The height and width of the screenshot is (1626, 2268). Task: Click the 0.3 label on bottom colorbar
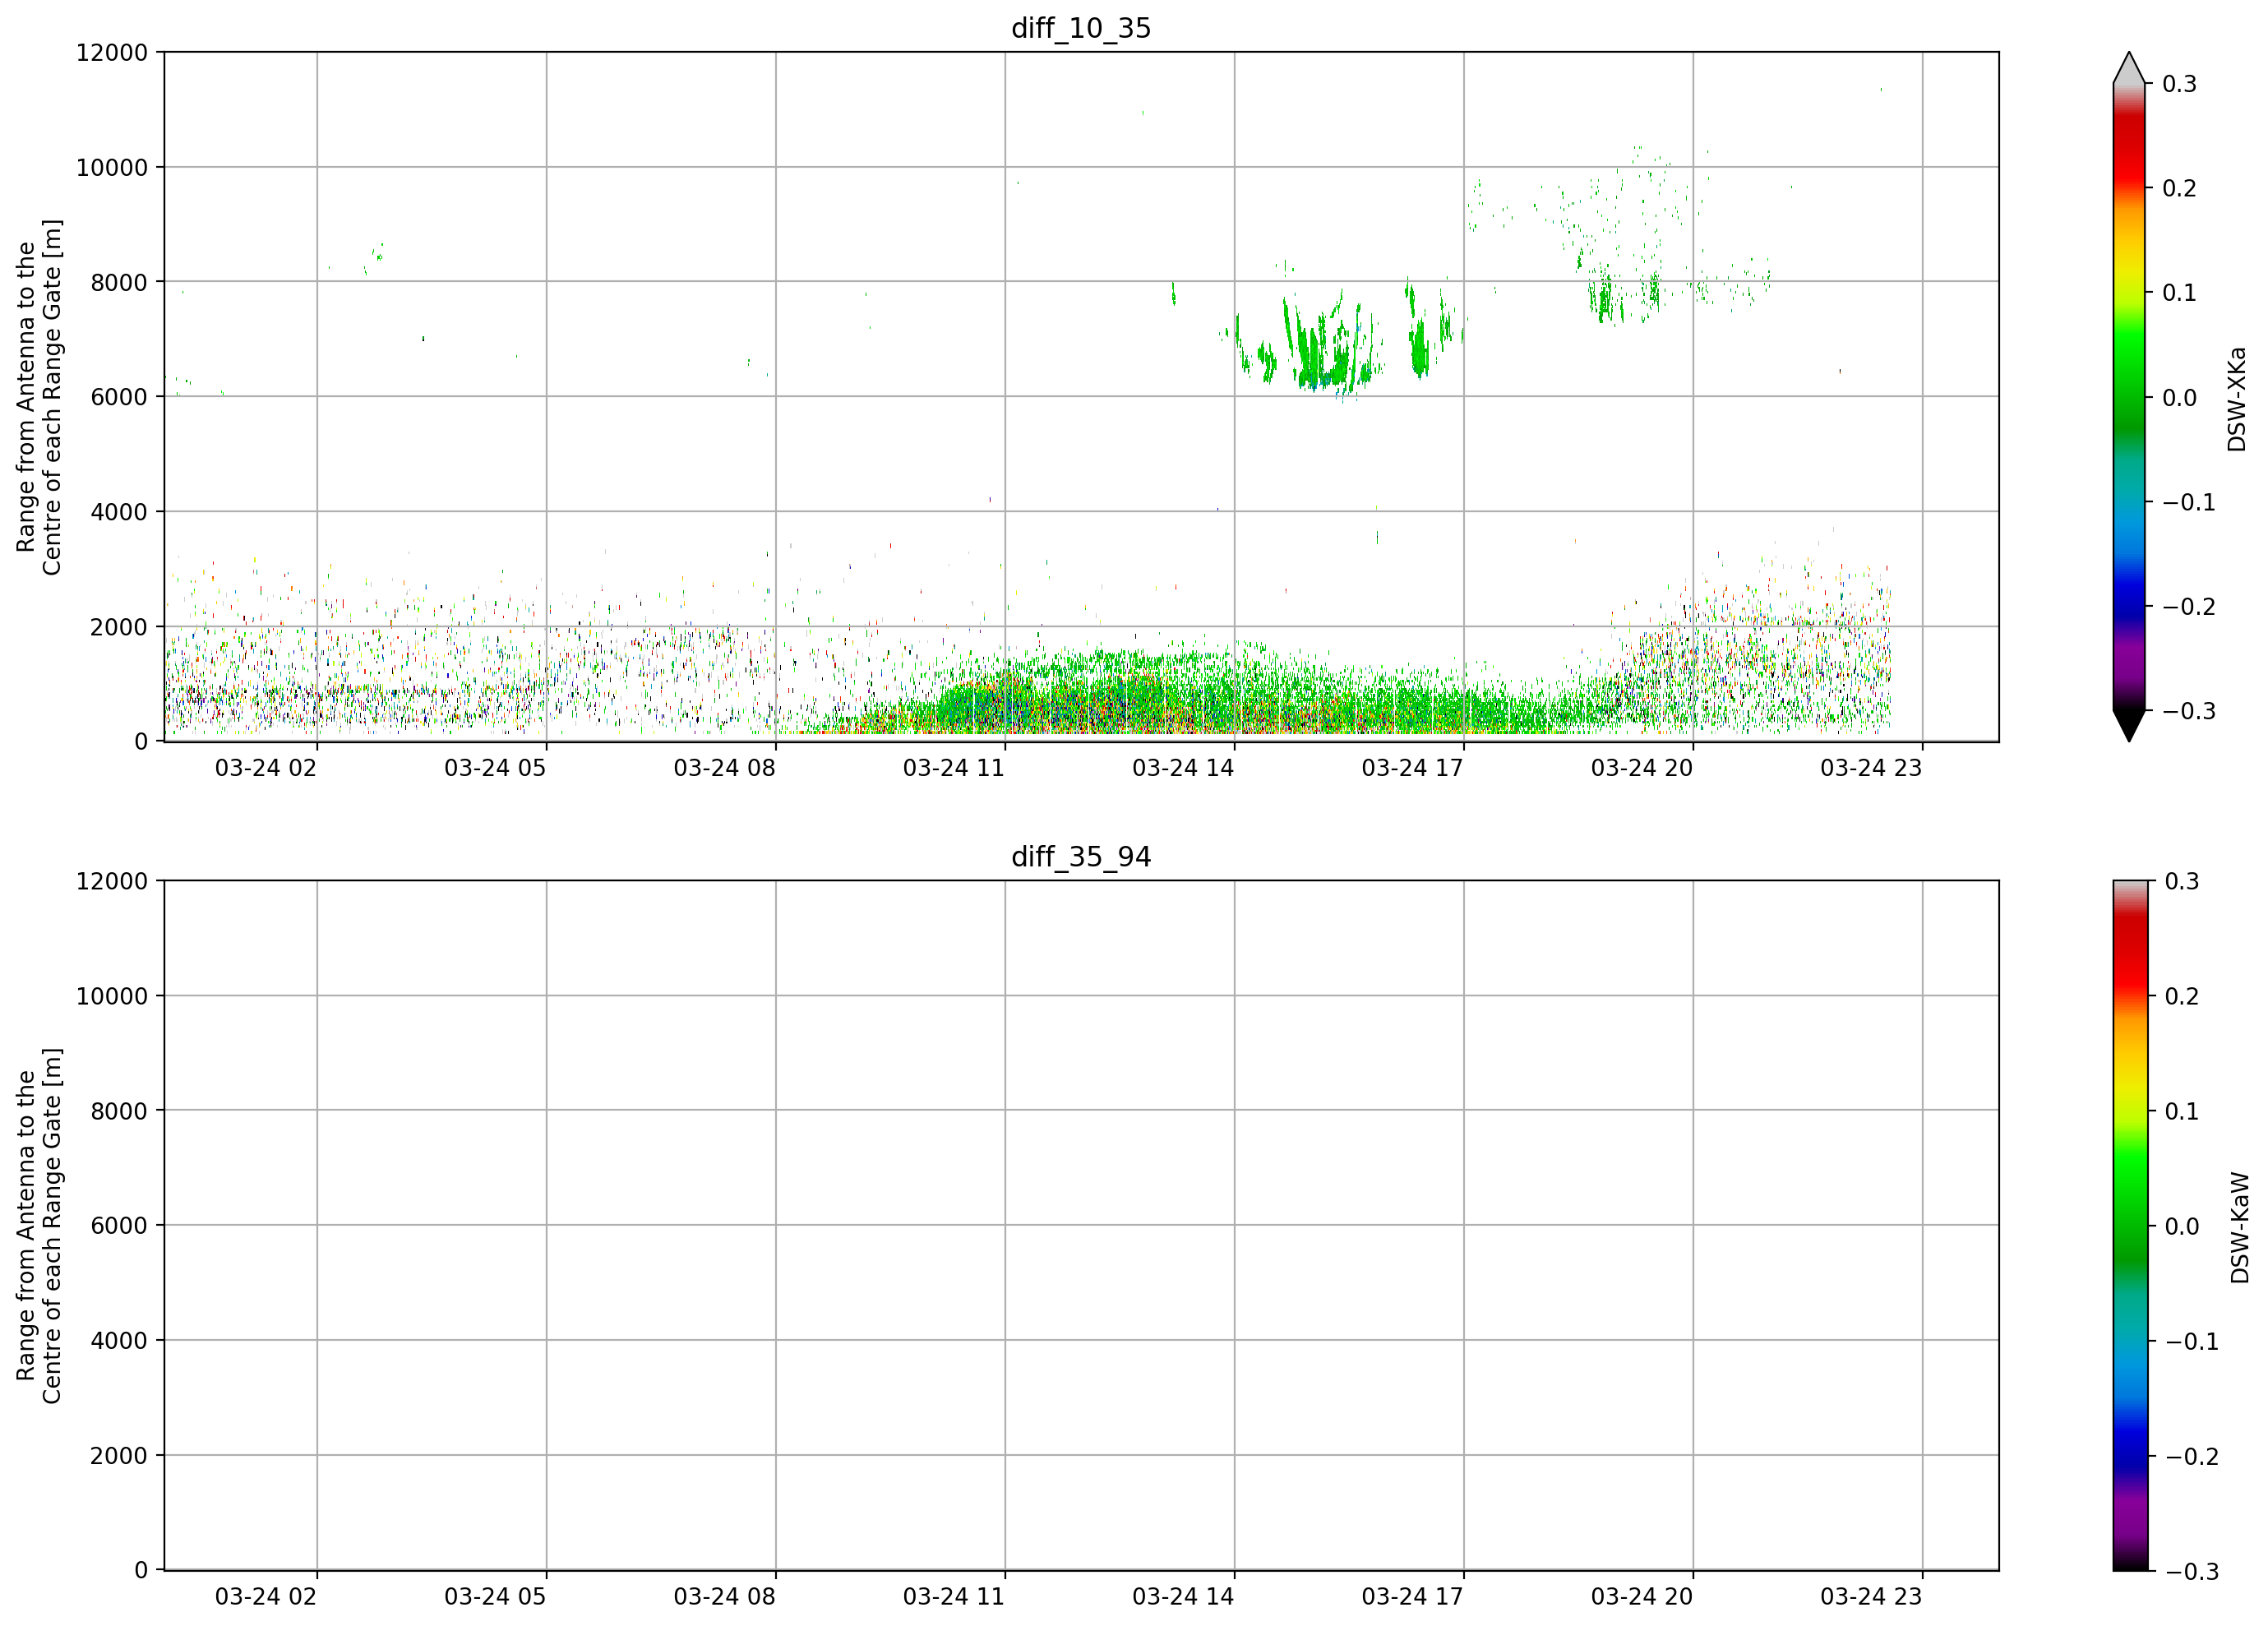(2181, 881)
